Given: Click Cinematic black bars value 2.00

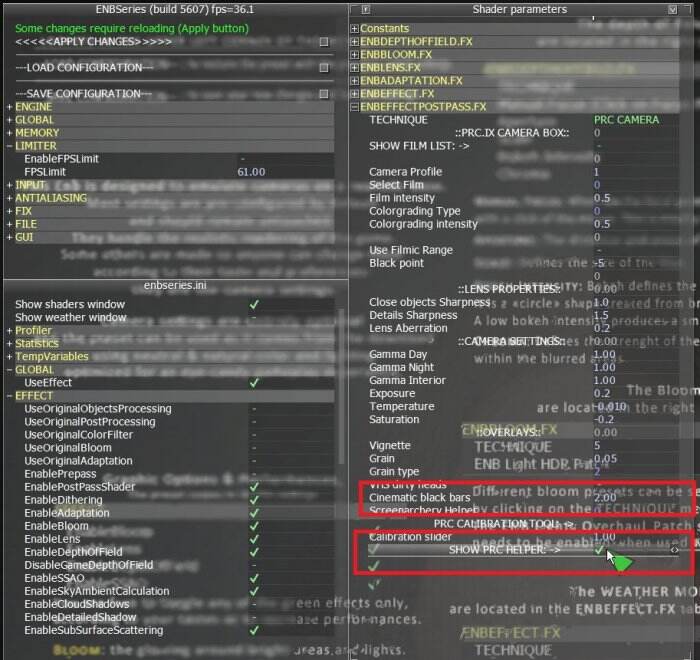Looking at the screenshot, I should pos(605,497).
